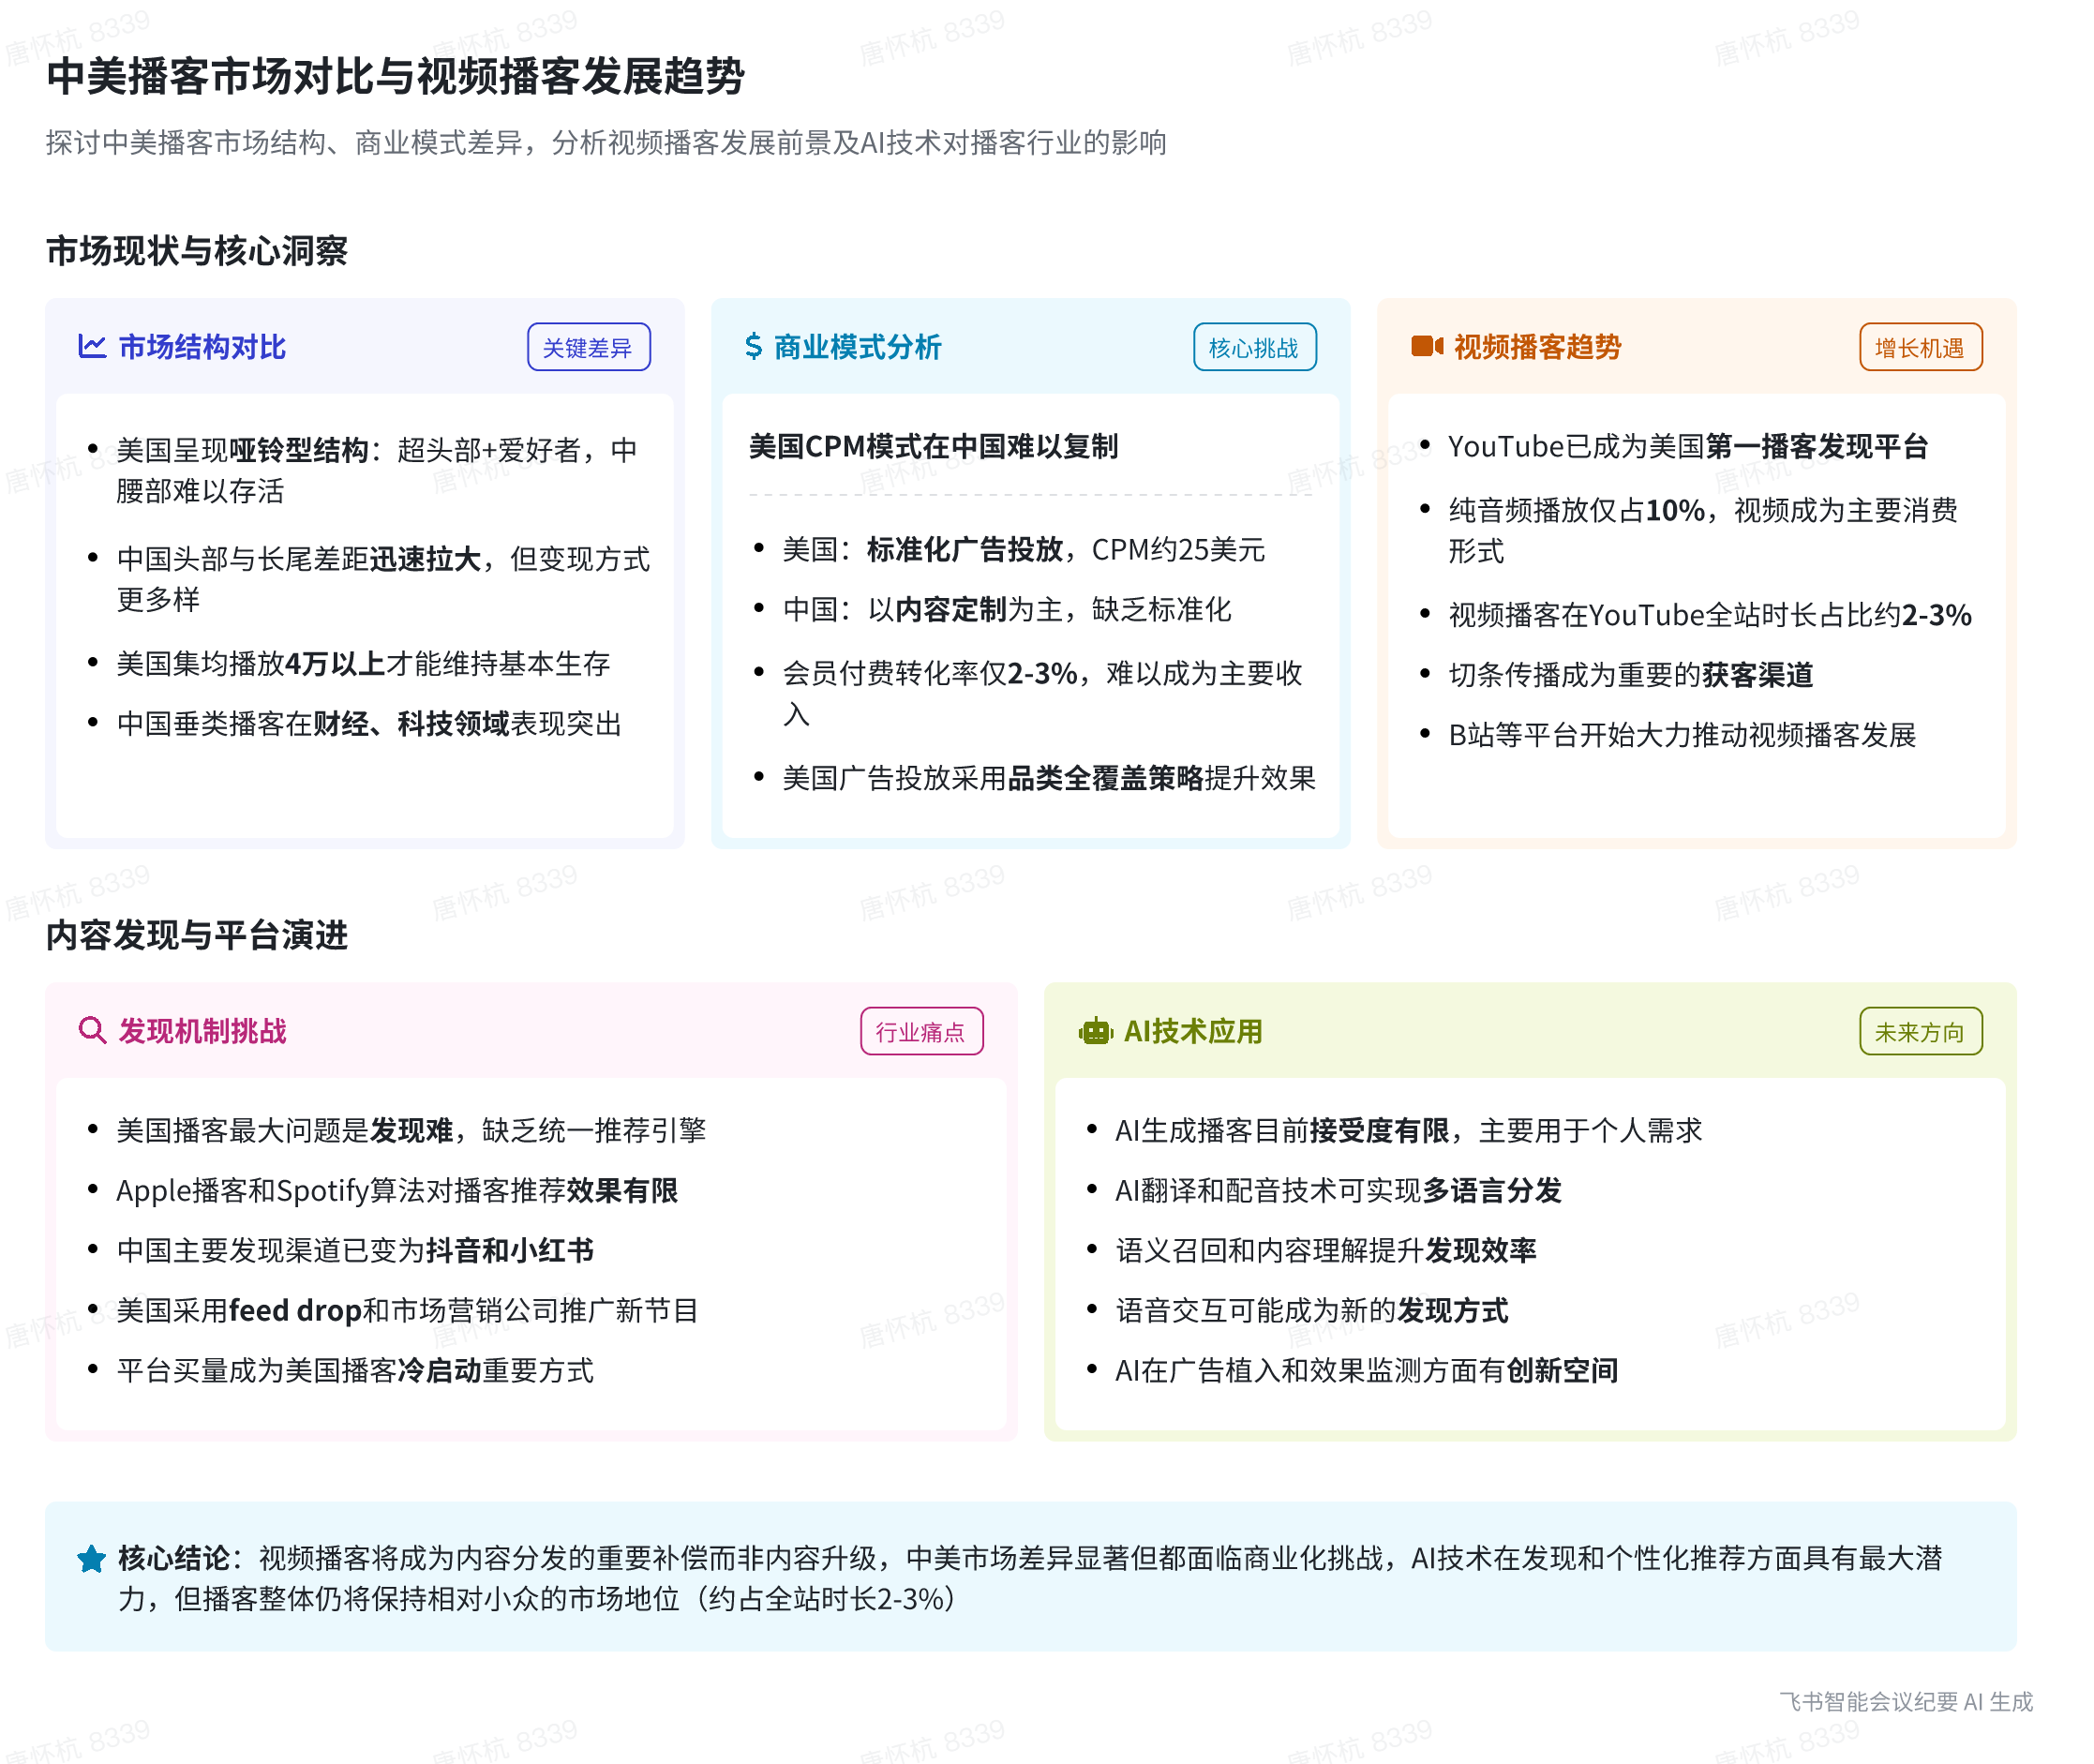Viewport: 2094px width, 1764px height.
Task: Click the 关键差异 tag badge
Action: (x=588, y=348)
